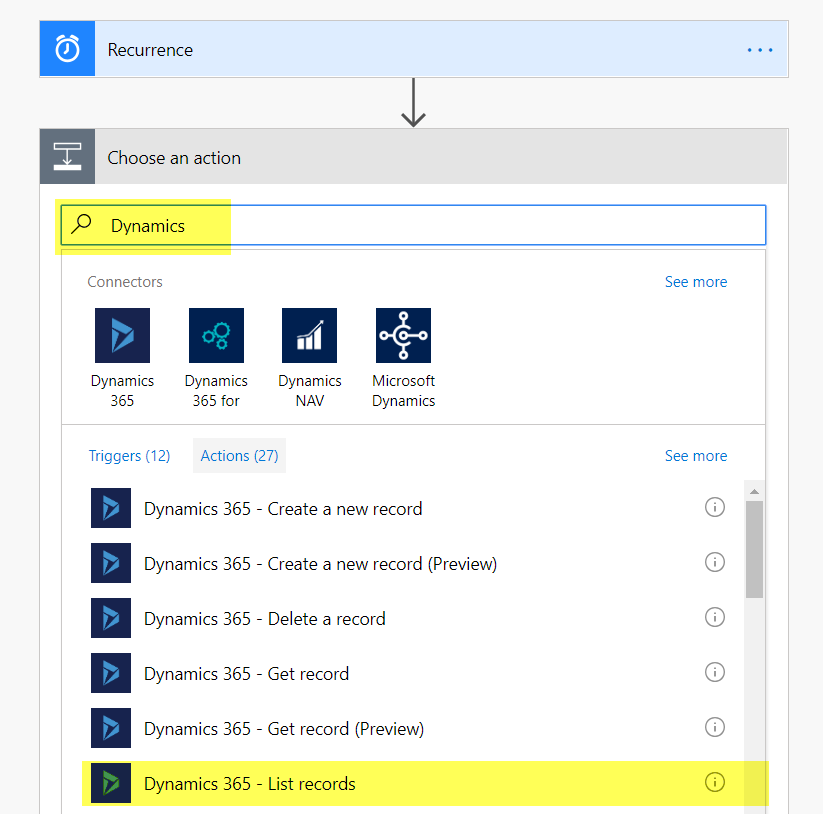This screenshot has width=823, height=814.
Task: Click the Dynamics NAV connector label
Action: pyautogui.click(x=310, y=390)
